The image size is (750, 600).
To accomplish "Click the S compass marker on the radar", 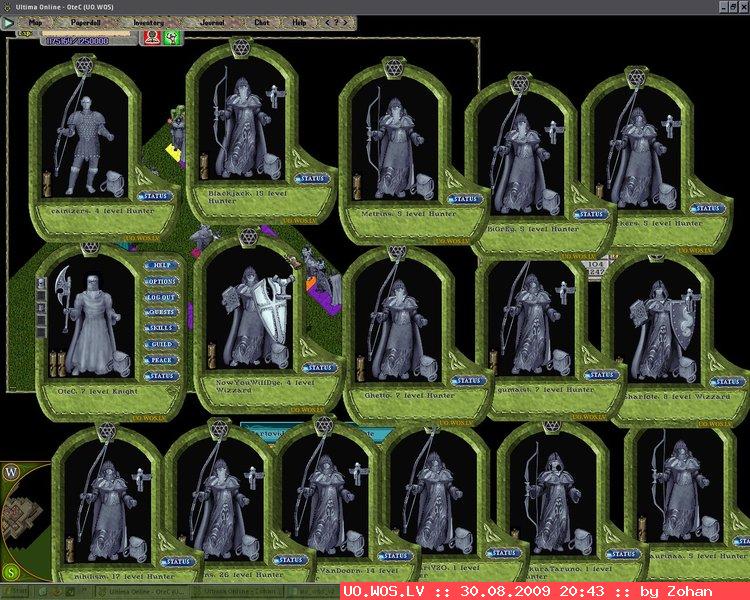I will 11,572.
